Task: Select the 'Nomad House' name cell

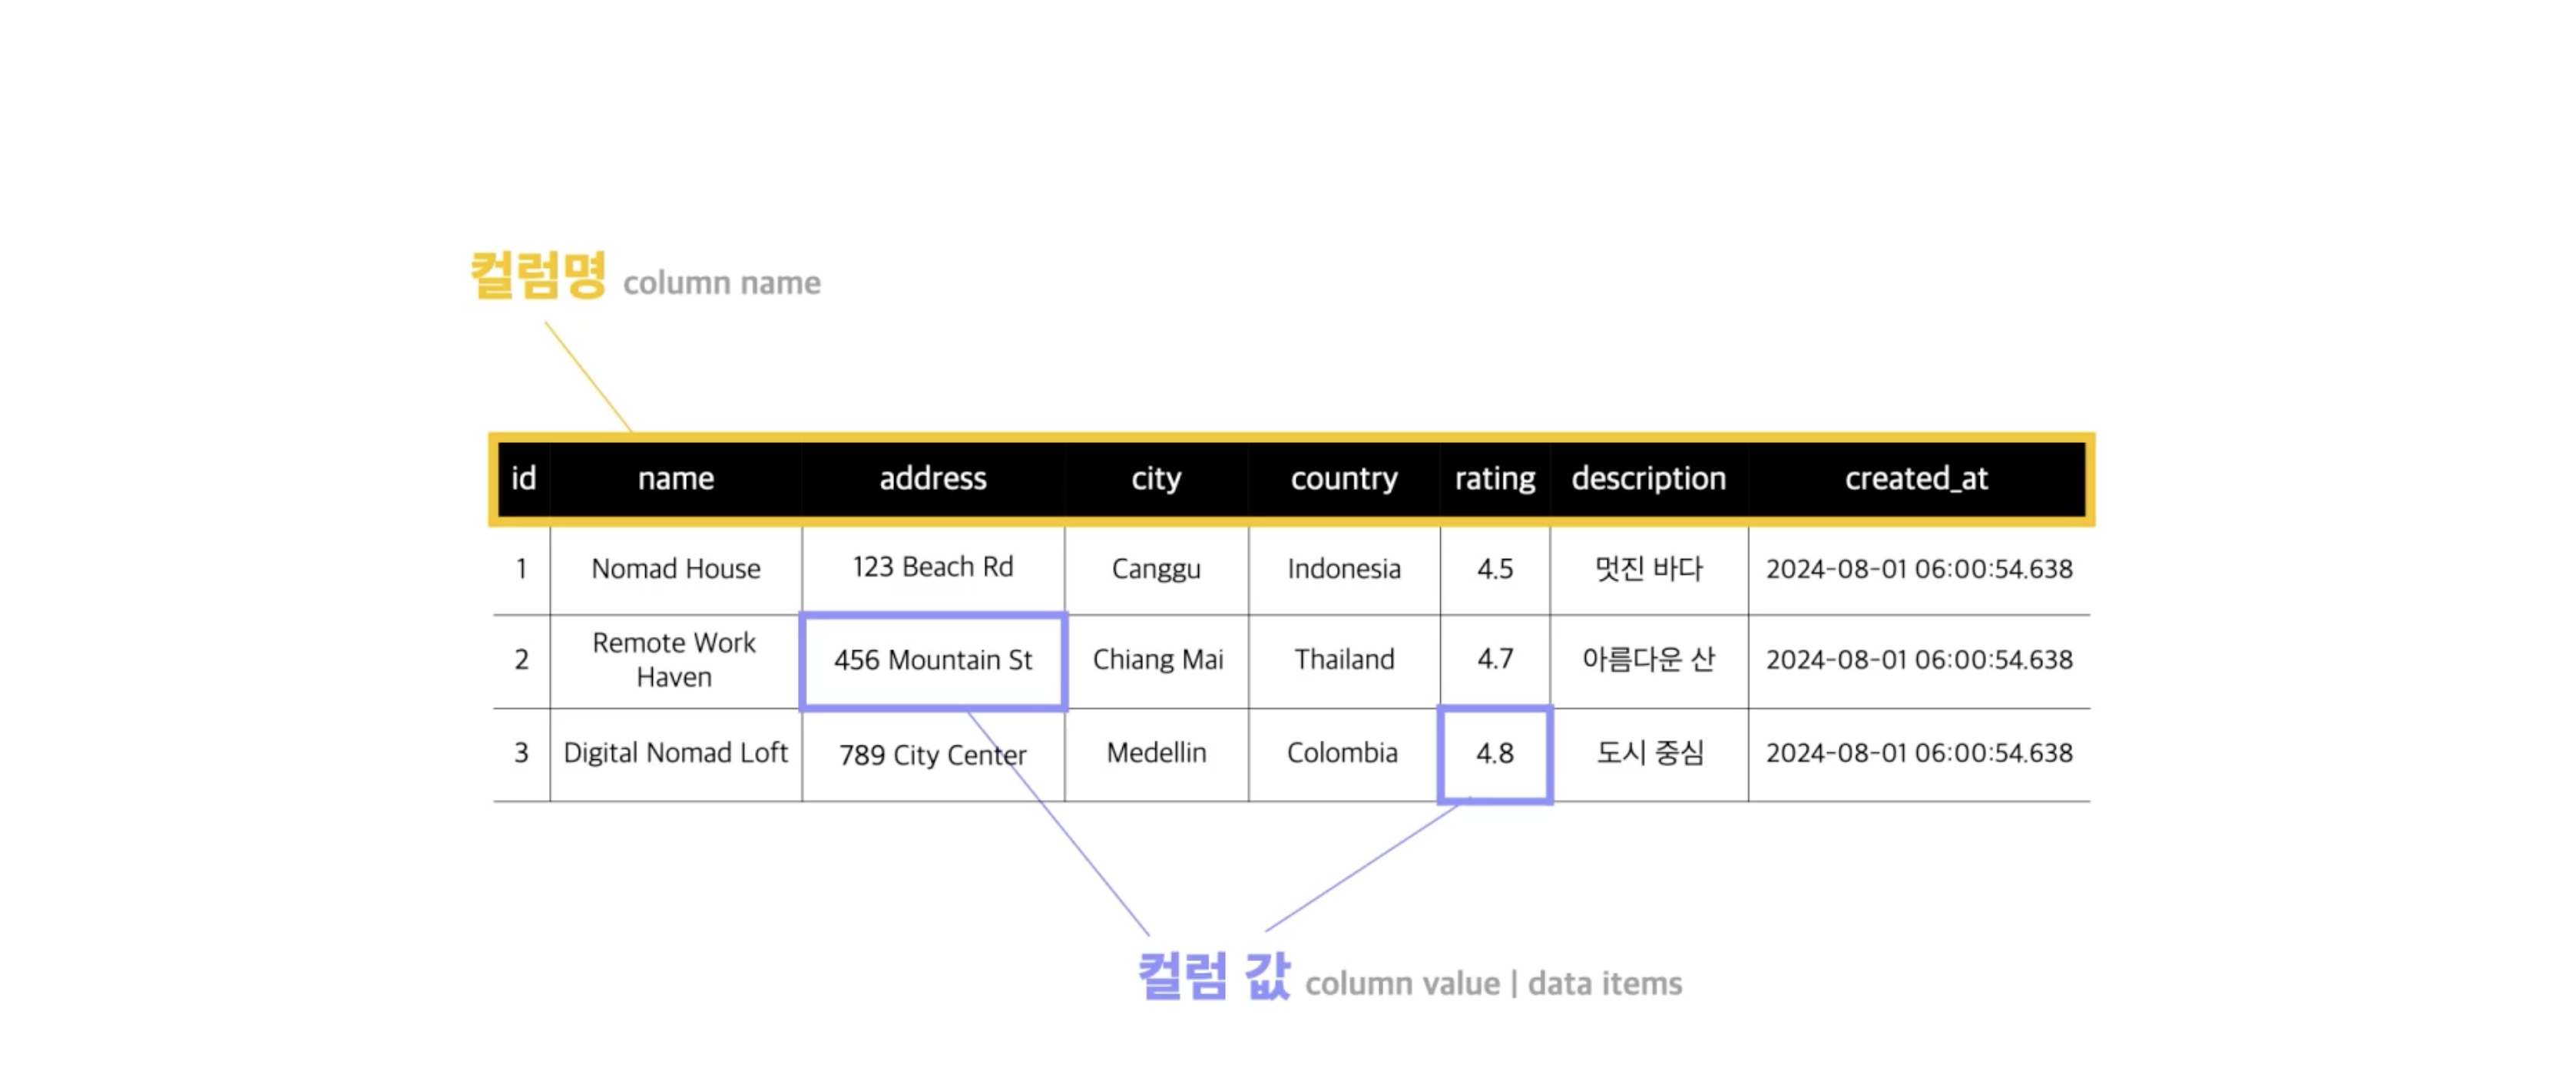Action: pos(676,569)
